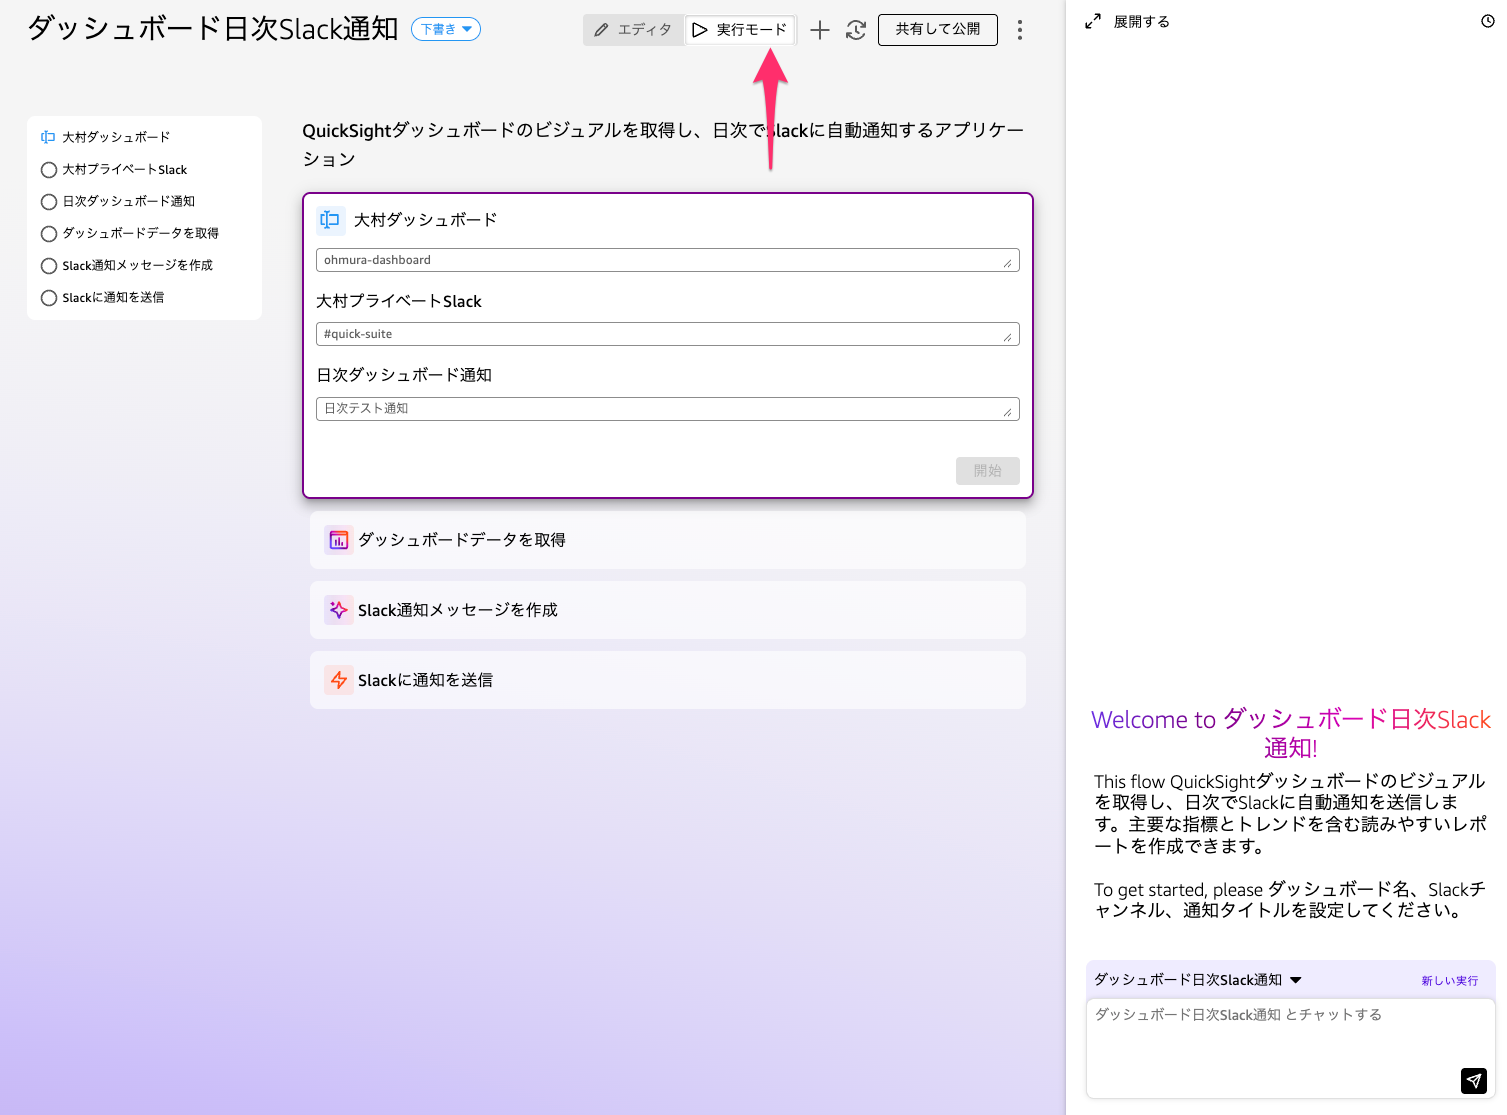The image size is (1507, 1115).
Task: Open the three-dot more options menu
Action: click(x=1019, y=30)
